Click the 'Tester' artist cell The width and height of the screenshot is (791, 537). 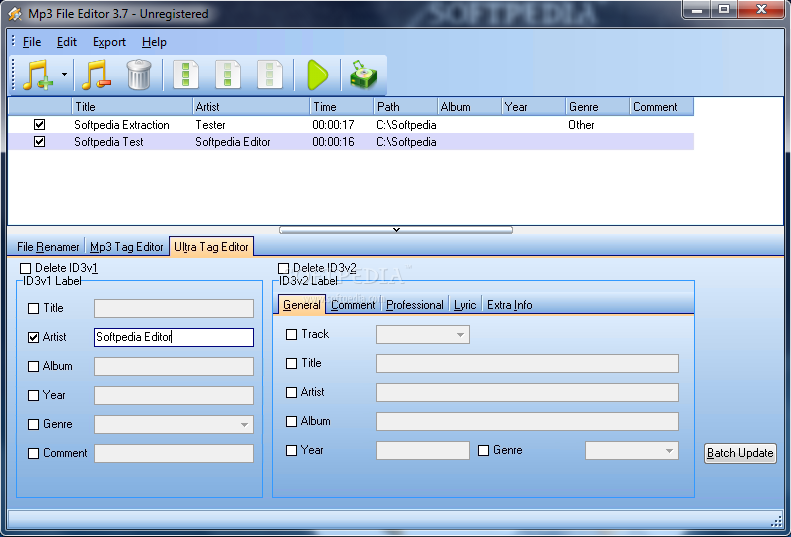[210, 125]
